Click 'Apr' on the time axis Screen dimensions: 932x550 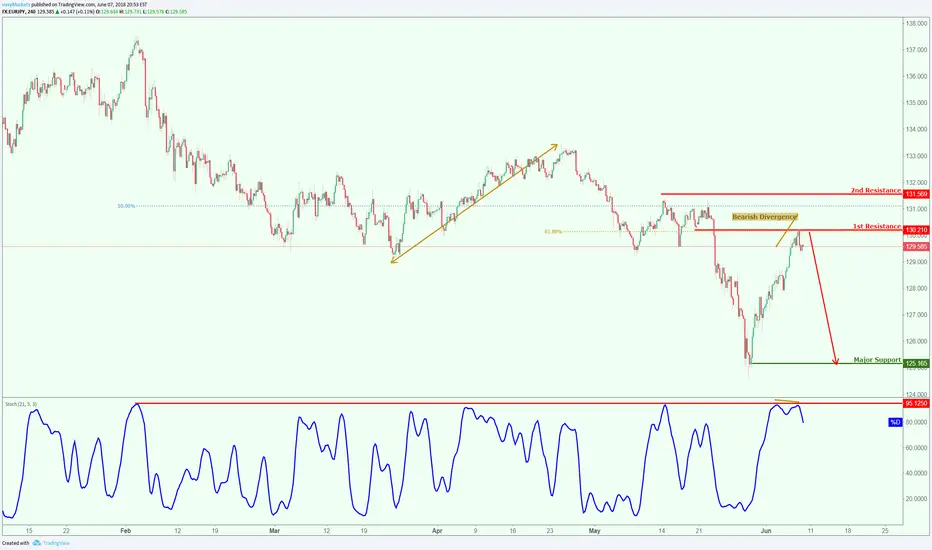point(437,530)
